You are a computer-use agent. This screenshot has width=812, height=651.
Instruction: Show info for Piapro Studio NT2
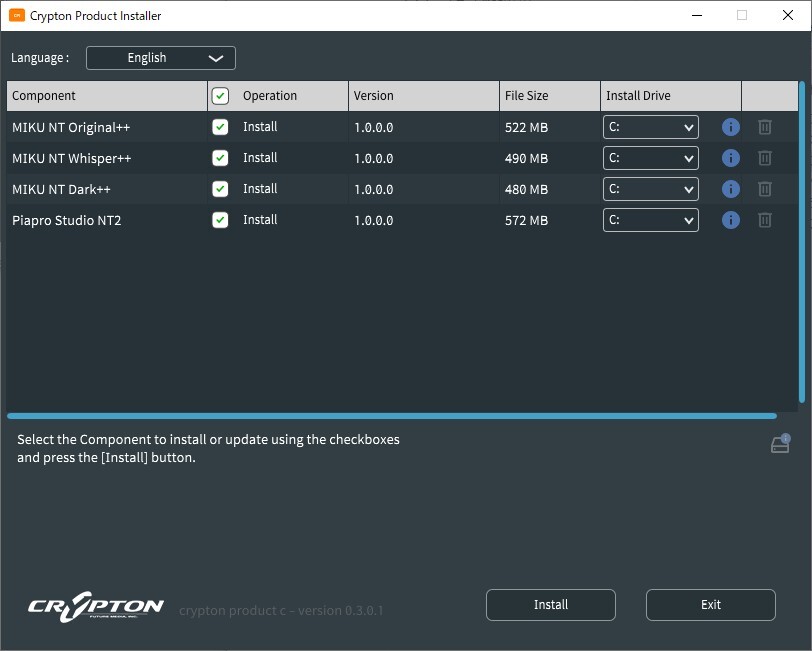(x=730, y=220)
